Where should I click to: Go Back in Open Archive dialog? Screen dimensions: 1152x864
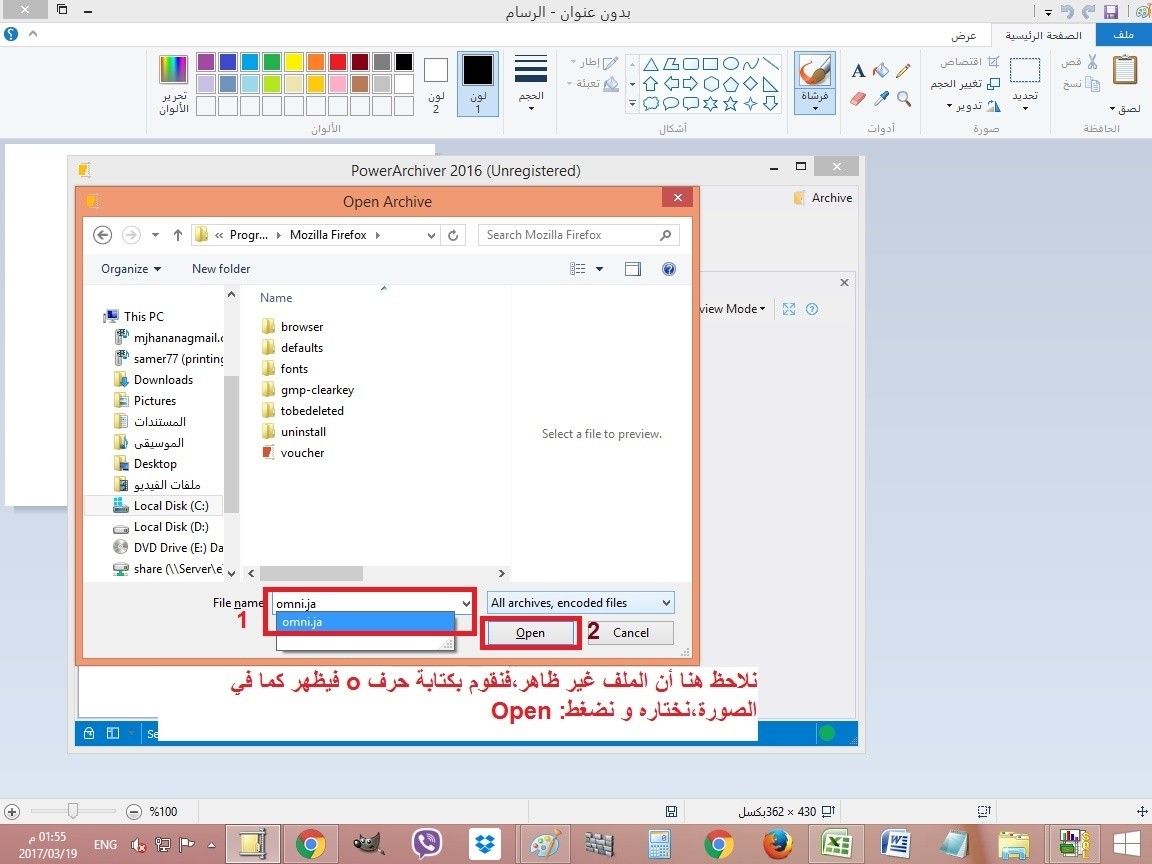(x=103, y=235)
